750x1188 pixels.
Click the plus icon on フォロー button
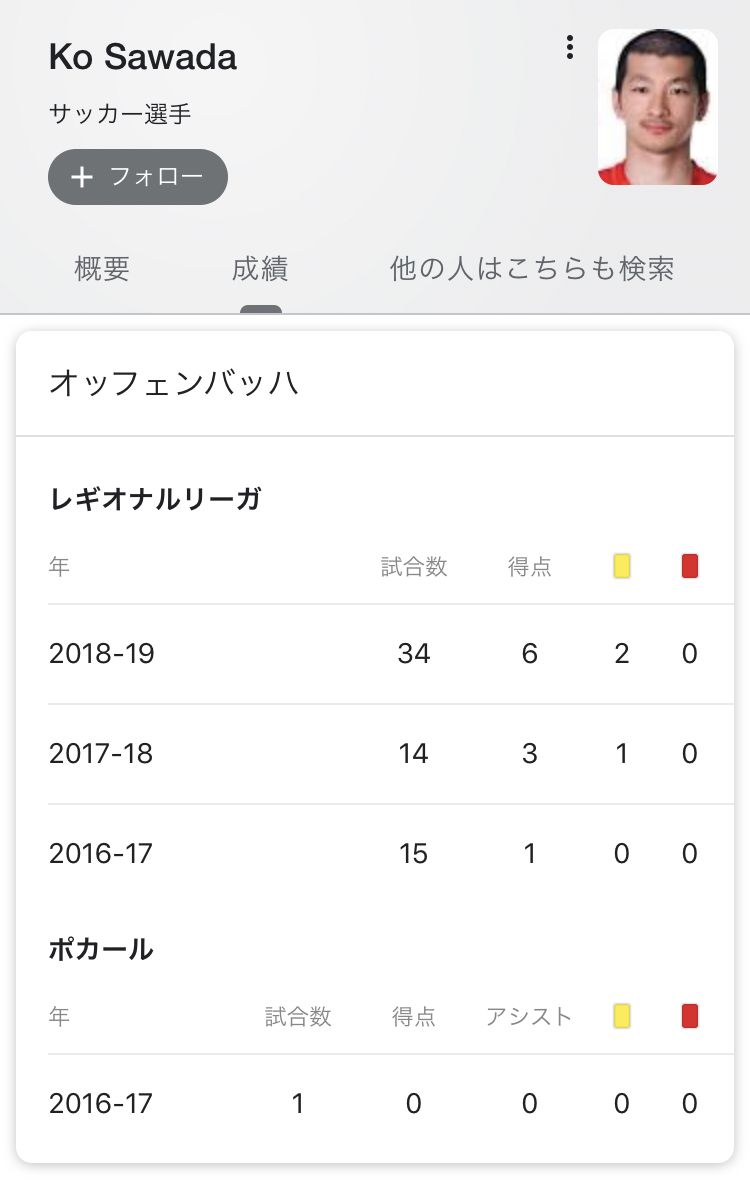coord(82,177)
